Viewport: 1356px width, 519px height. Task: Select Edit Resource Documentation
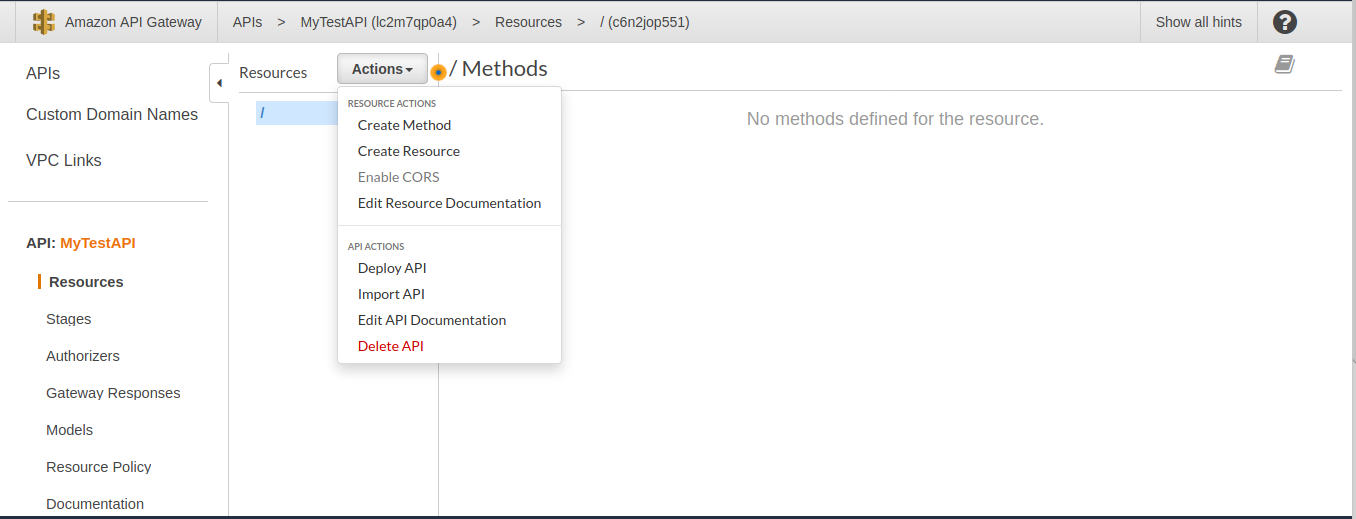[x=449, y=203]
